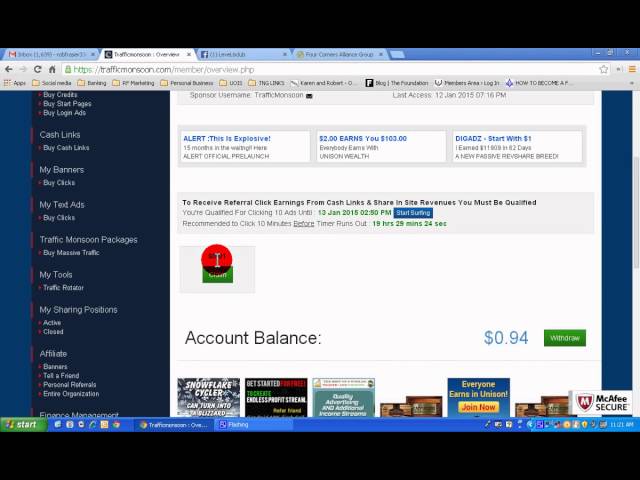The height and width of the screenshot is (480, 640).
Task: Open Members Area Log In bookmark
Action: tap(467, 83)
